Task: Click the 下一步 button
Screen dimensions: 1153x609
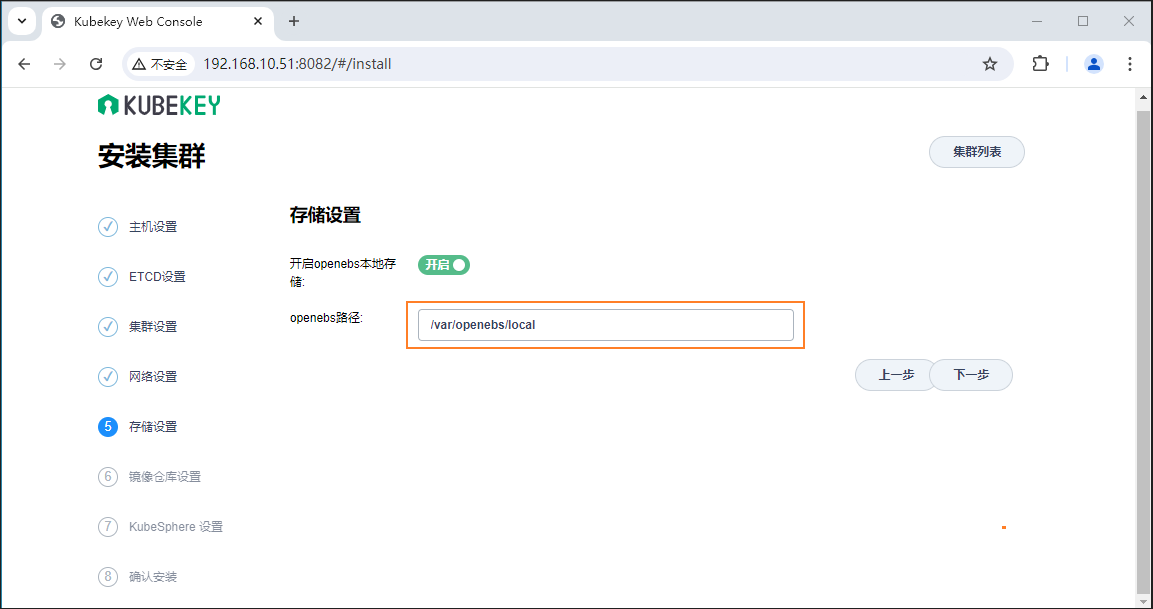Action: click(971, 375)
